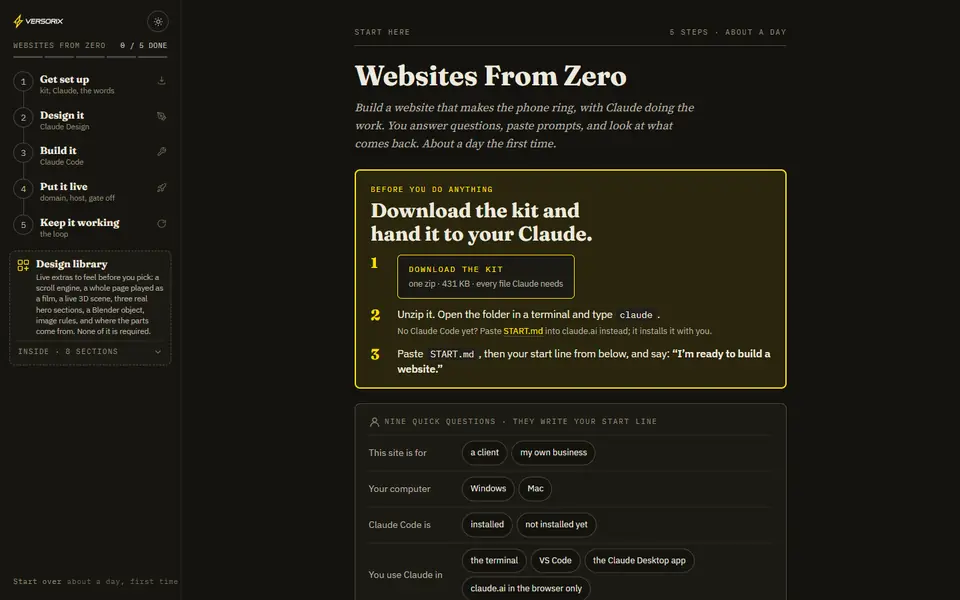Click the '5 STEPS · ABOUT A DAY' label

(x=727, y=32)
